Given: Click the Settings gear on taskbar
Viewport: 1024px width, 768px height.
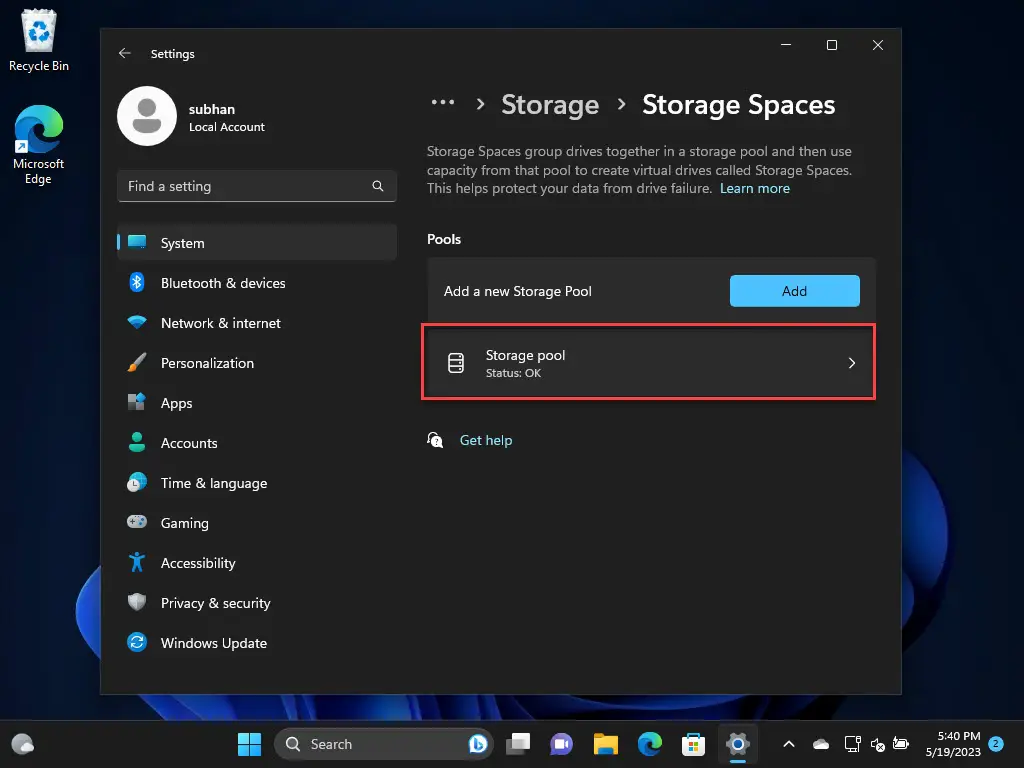Looking at the screenshot, I should tap(737, 744).
